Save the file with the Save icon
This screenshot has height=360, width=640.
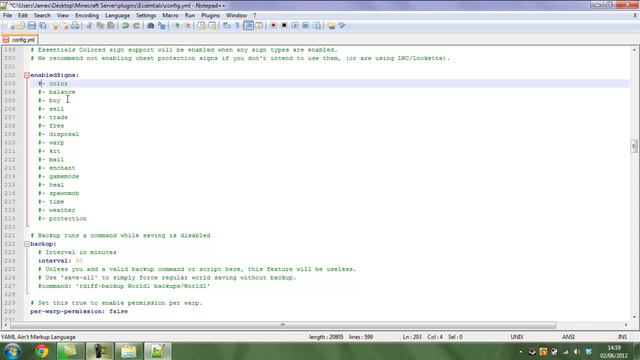click(32, 26)
